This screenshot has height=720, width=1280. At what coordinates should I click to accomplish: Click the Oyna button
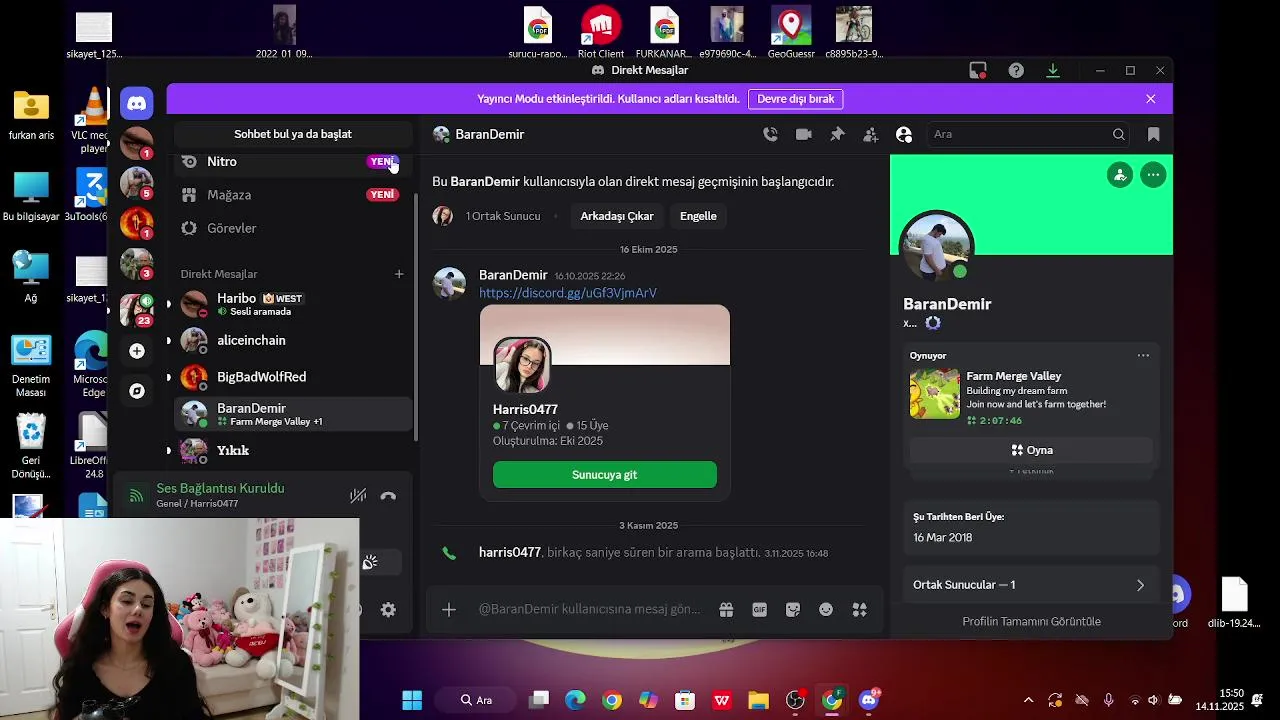pyautogui.click(x=1031, y=450)
